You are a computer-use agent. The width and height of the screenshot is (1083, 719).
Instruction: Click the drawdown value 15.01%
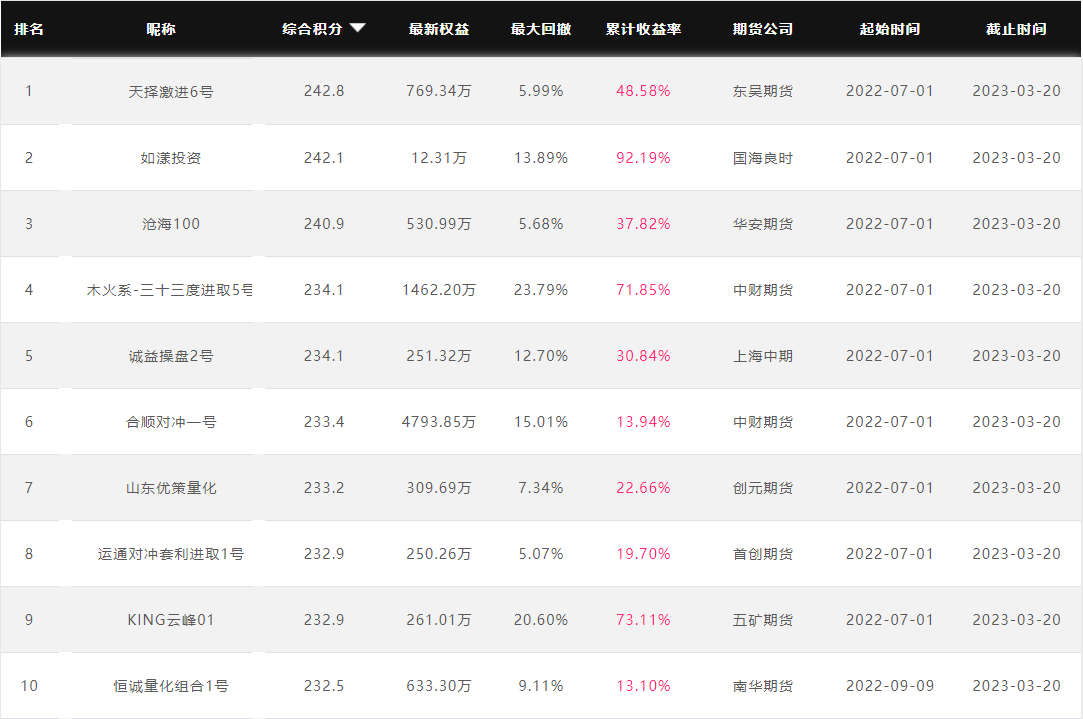pyautogui.click(x=541, y=421)
